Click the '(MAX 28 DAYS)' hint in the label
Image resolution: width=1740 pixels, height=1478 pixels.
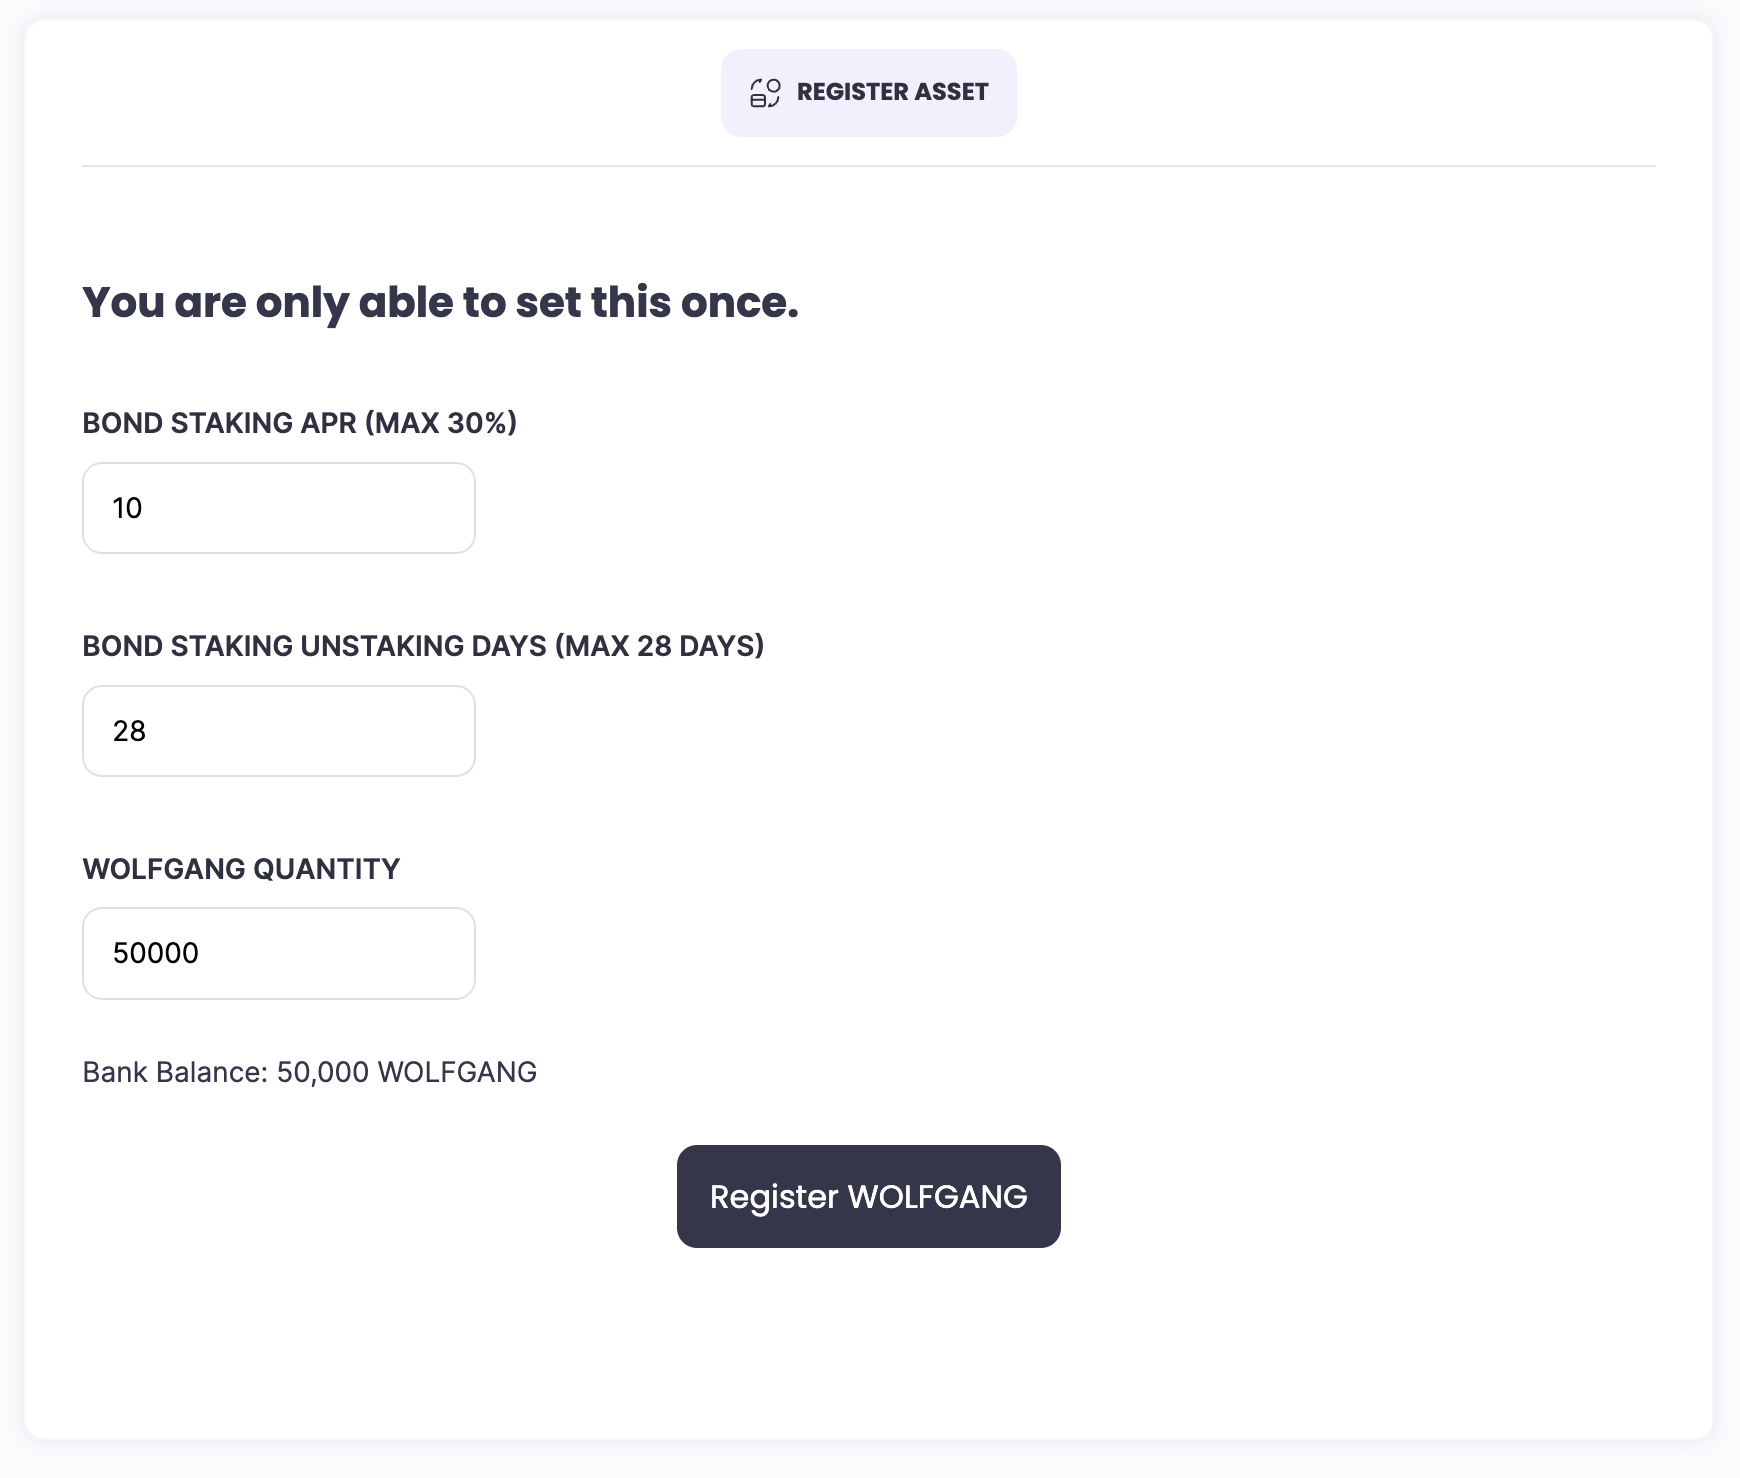(660, 646)
